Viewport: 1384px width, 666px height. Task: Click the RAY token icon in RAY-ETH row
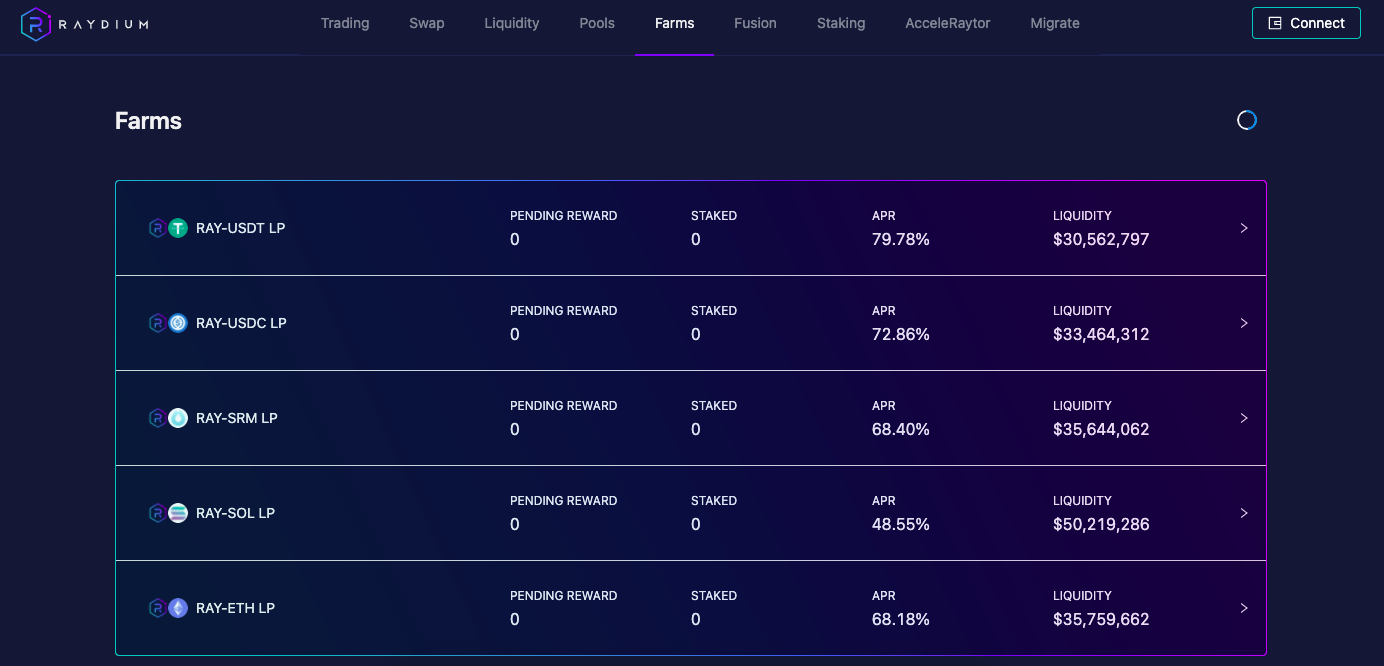(157, 608)
